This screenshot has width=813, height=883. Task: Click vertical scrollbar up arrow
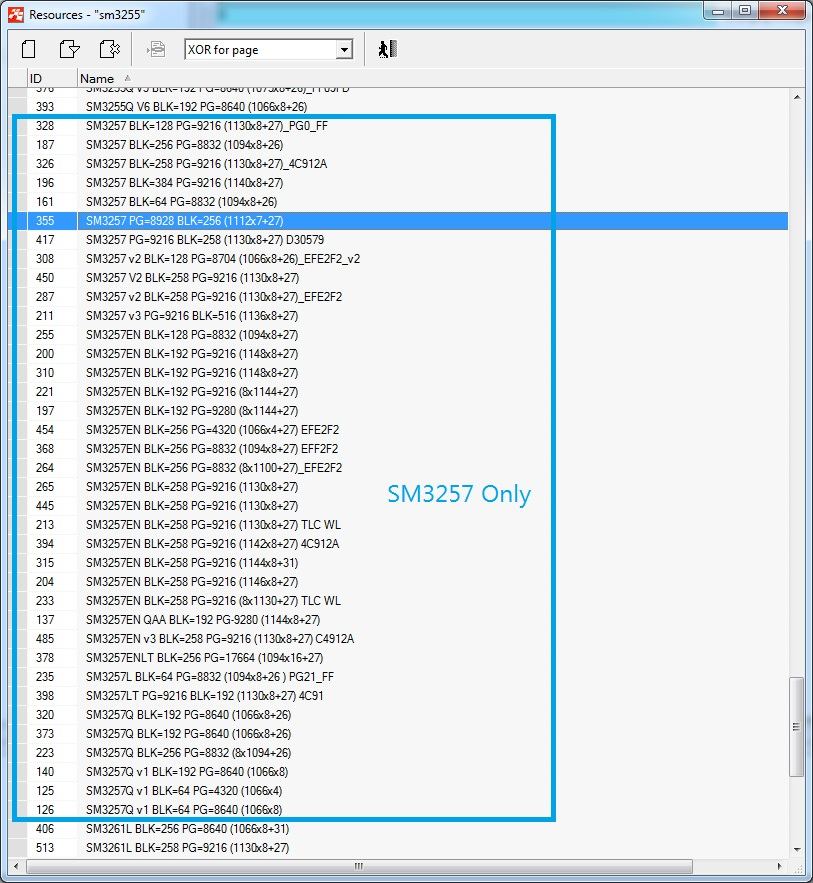tap(797, 97)
